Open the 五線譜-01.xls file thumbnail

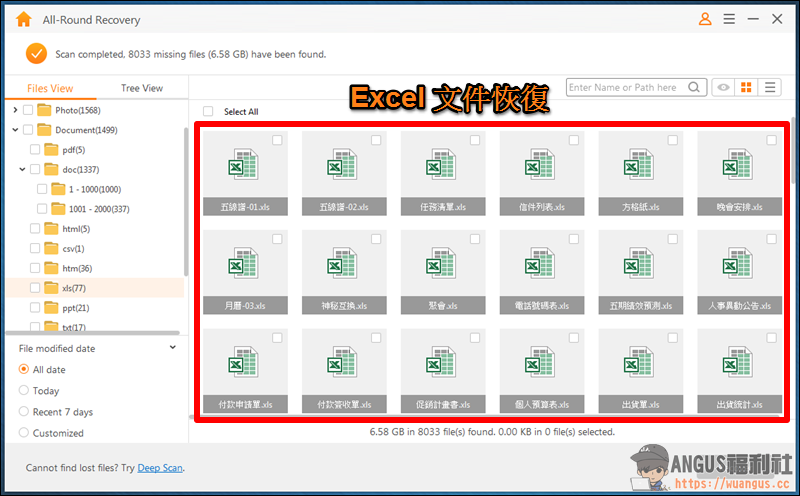tap(245, 173)
